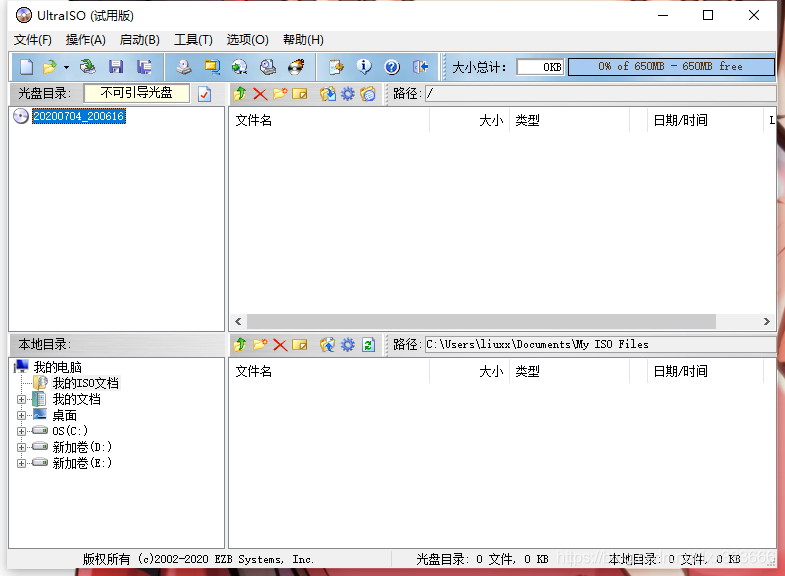Select 我的ISO文档 folder
This screenshot has width=785, height=576.
tap(86, 383)
